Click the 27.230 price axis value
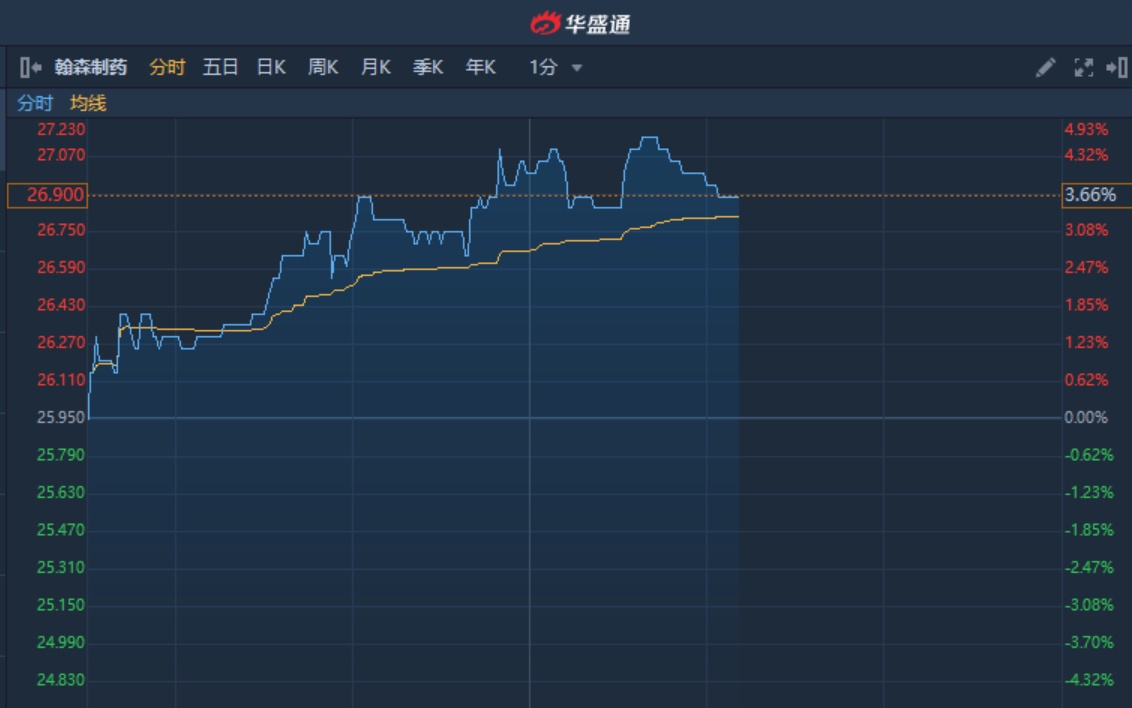1132x708 pixels. coord(61,129)
